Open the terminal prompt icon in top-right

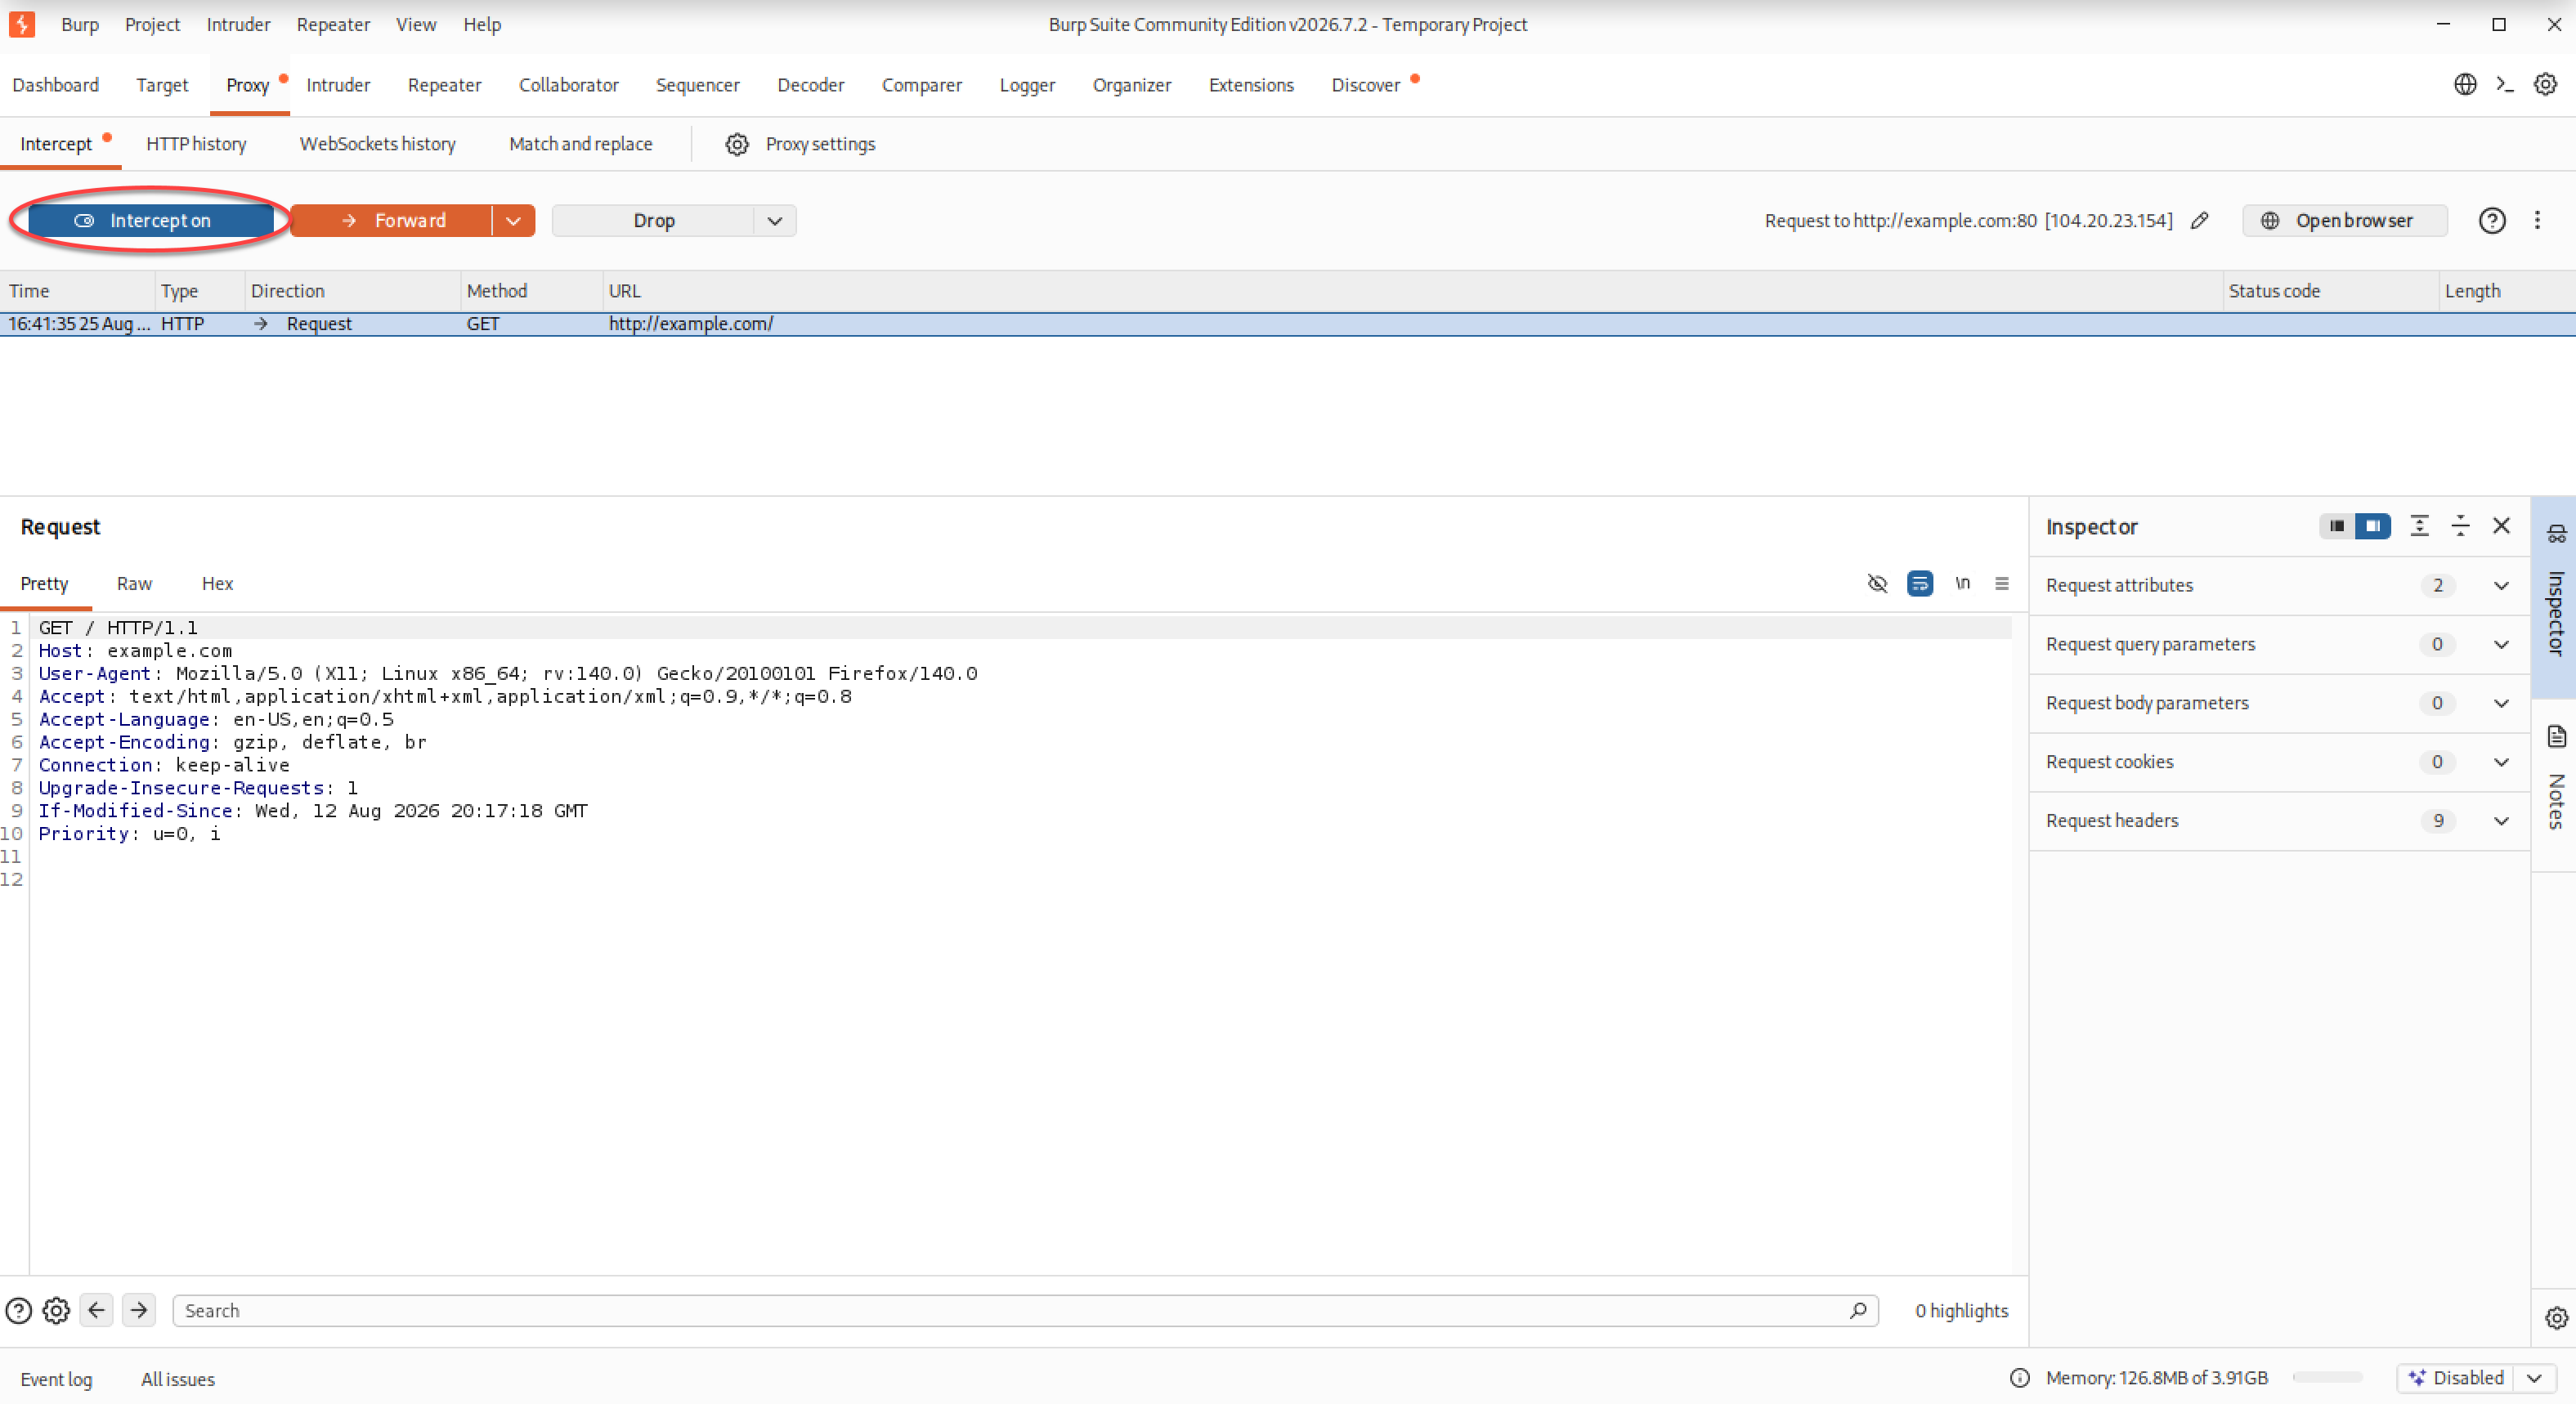pos(2505,85)
